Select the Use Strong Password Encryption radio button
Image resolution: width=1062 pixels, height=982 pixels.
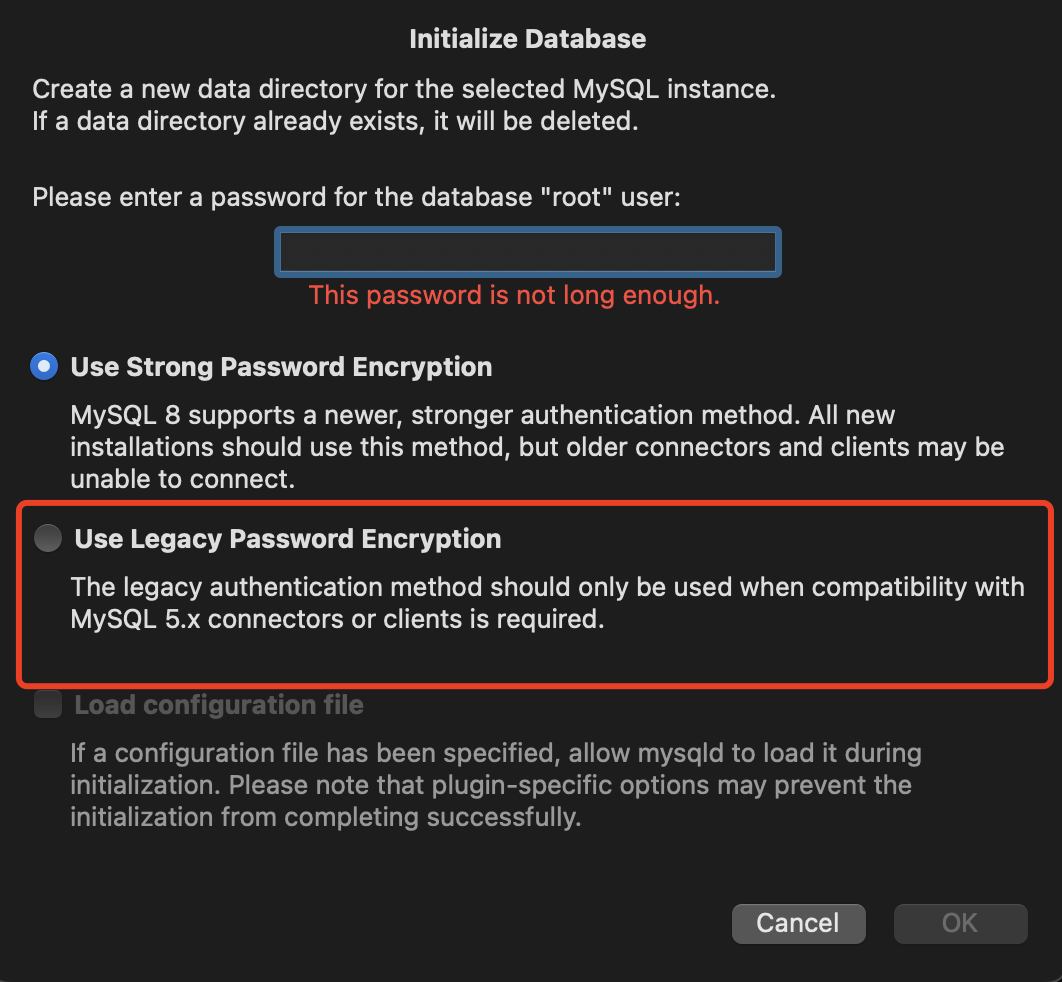coord(44,367)
